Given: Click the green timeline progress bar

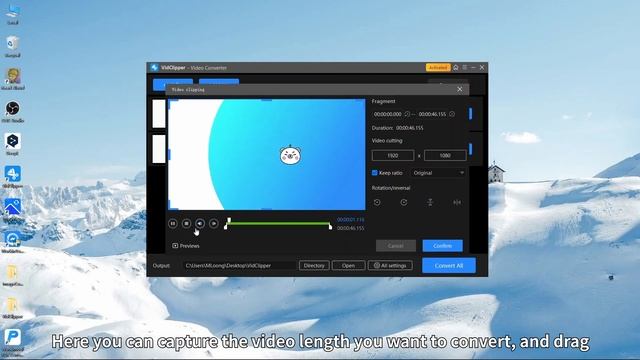Looking at the screenshot, I should point(278,223).
